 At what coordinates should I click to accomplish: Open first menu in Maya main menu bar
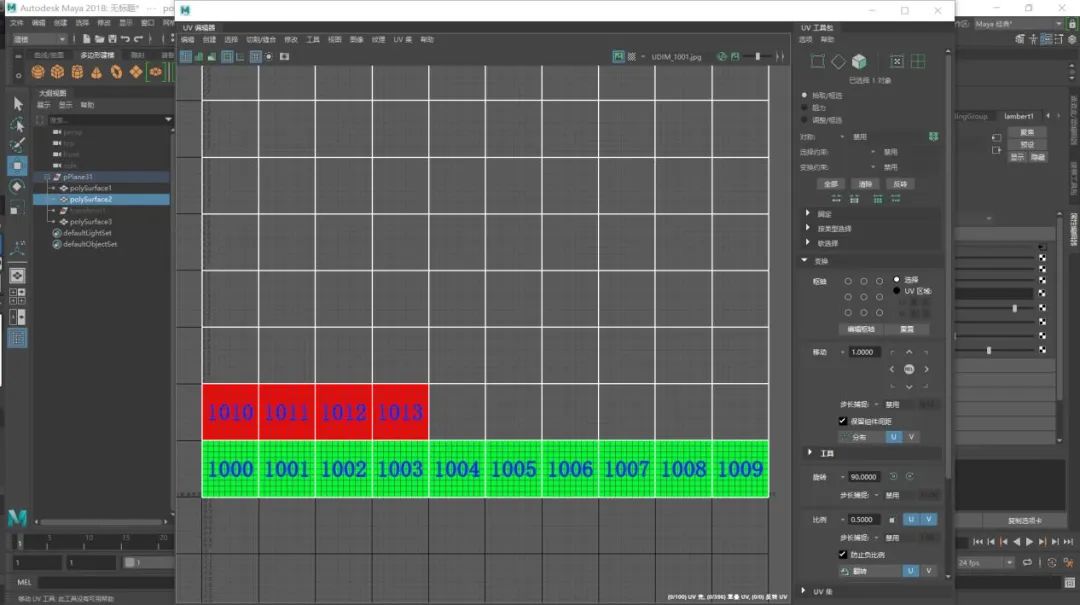(17, 23)
